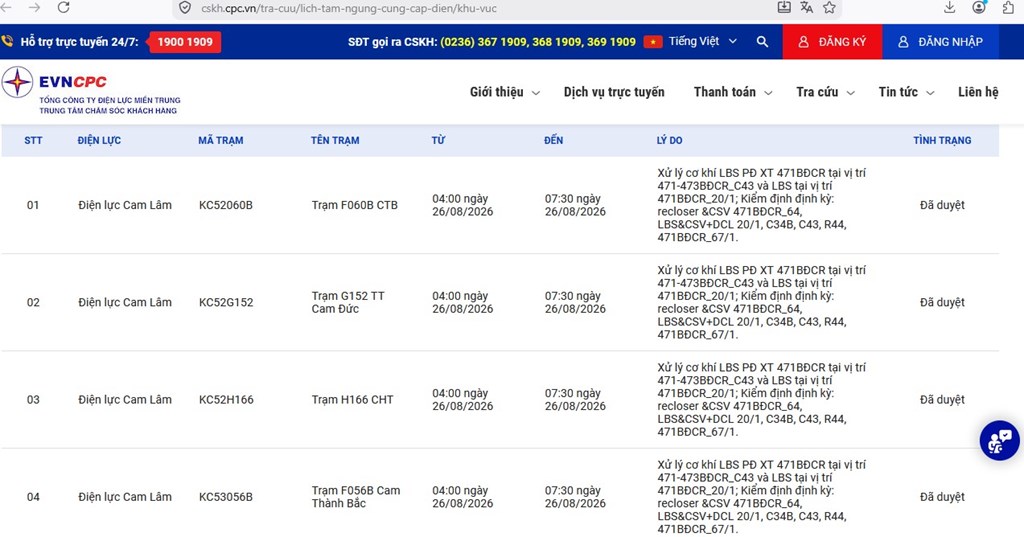1024x537 pixels.
Task: Open the floating chat support icon
Action: pos(999,441)
